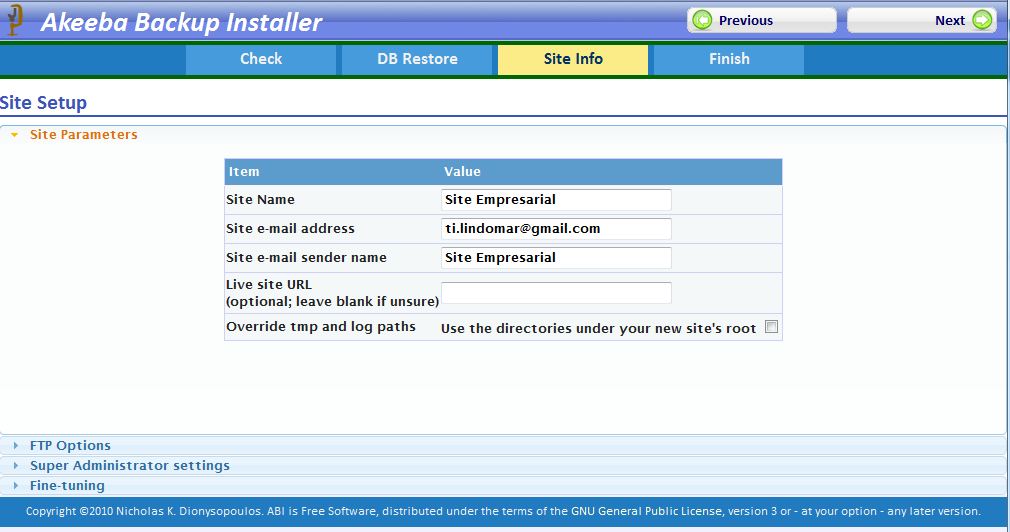Click the copyright footer text
1010x532 pixels.
(503, 511)
